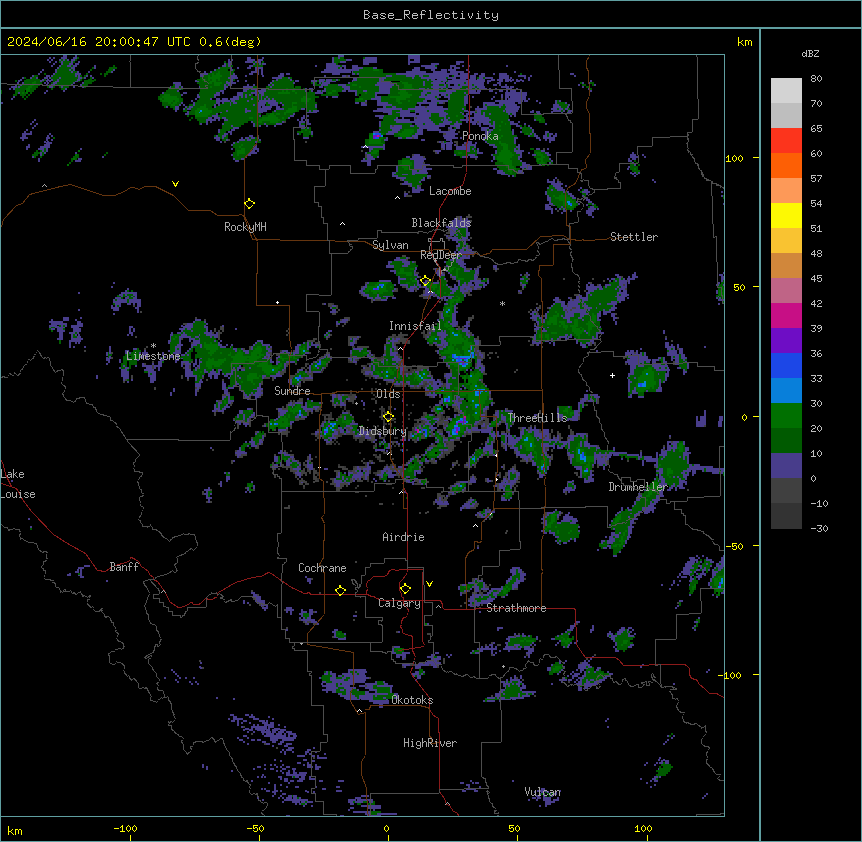862x842 pixels.
Task: Click the bright green swatch in dBZ legend
Action: click(x=786, y=416)
